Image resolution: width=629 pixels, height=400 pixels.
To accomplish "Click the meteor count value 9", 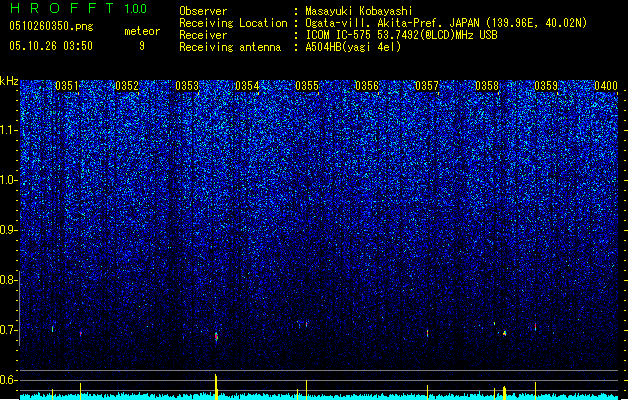I will tap(142, 46).
